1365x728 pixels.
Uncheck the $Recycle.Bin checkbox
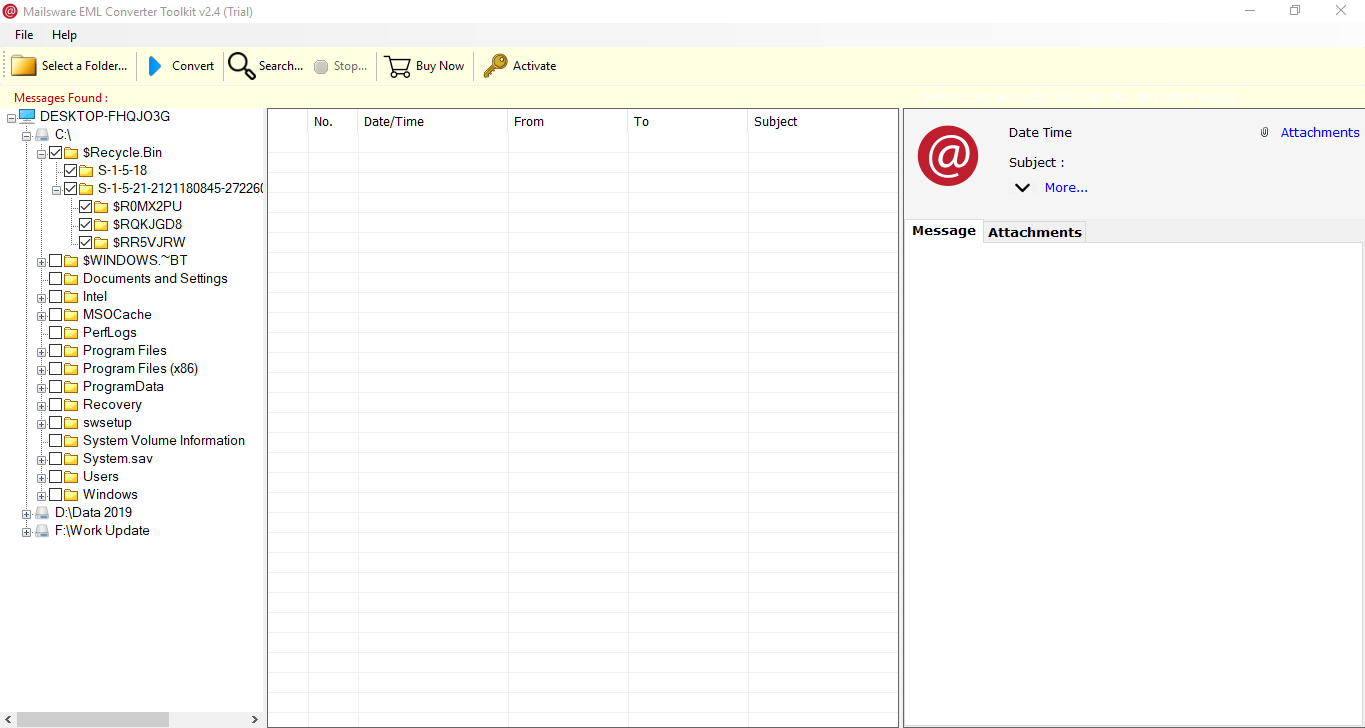pos(56,152)
